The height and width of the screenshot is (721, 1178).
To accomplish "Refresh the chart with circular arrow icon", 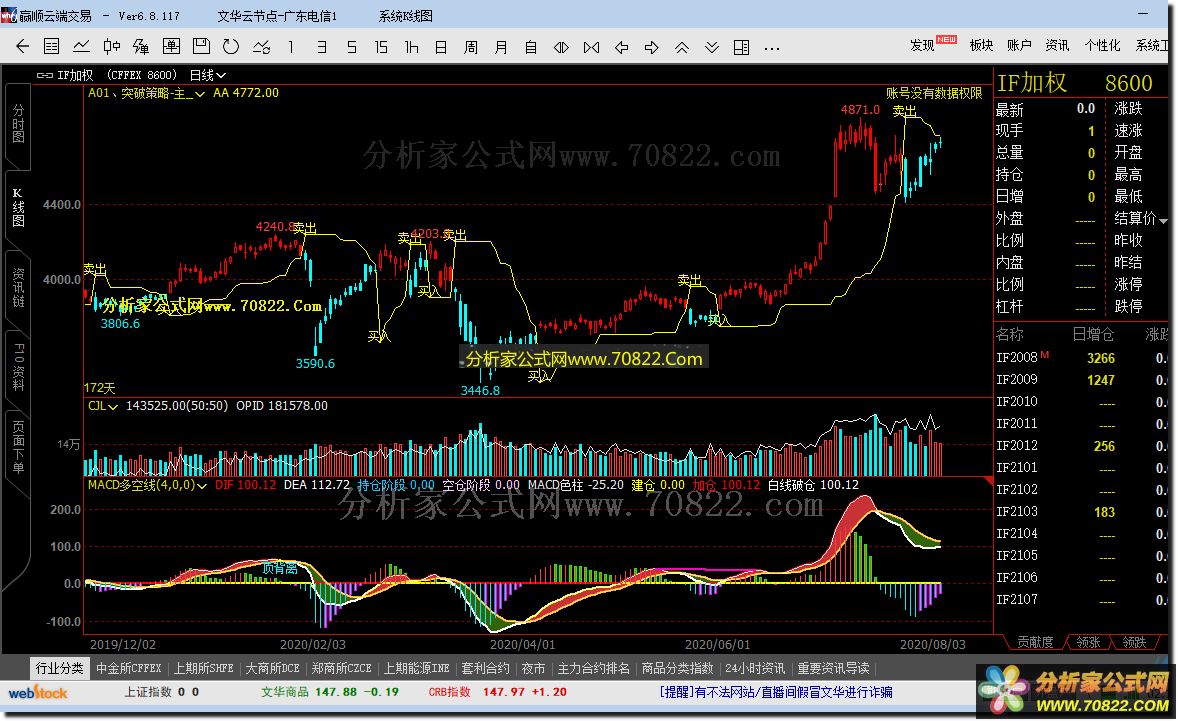I will click(x=231, y=47).
